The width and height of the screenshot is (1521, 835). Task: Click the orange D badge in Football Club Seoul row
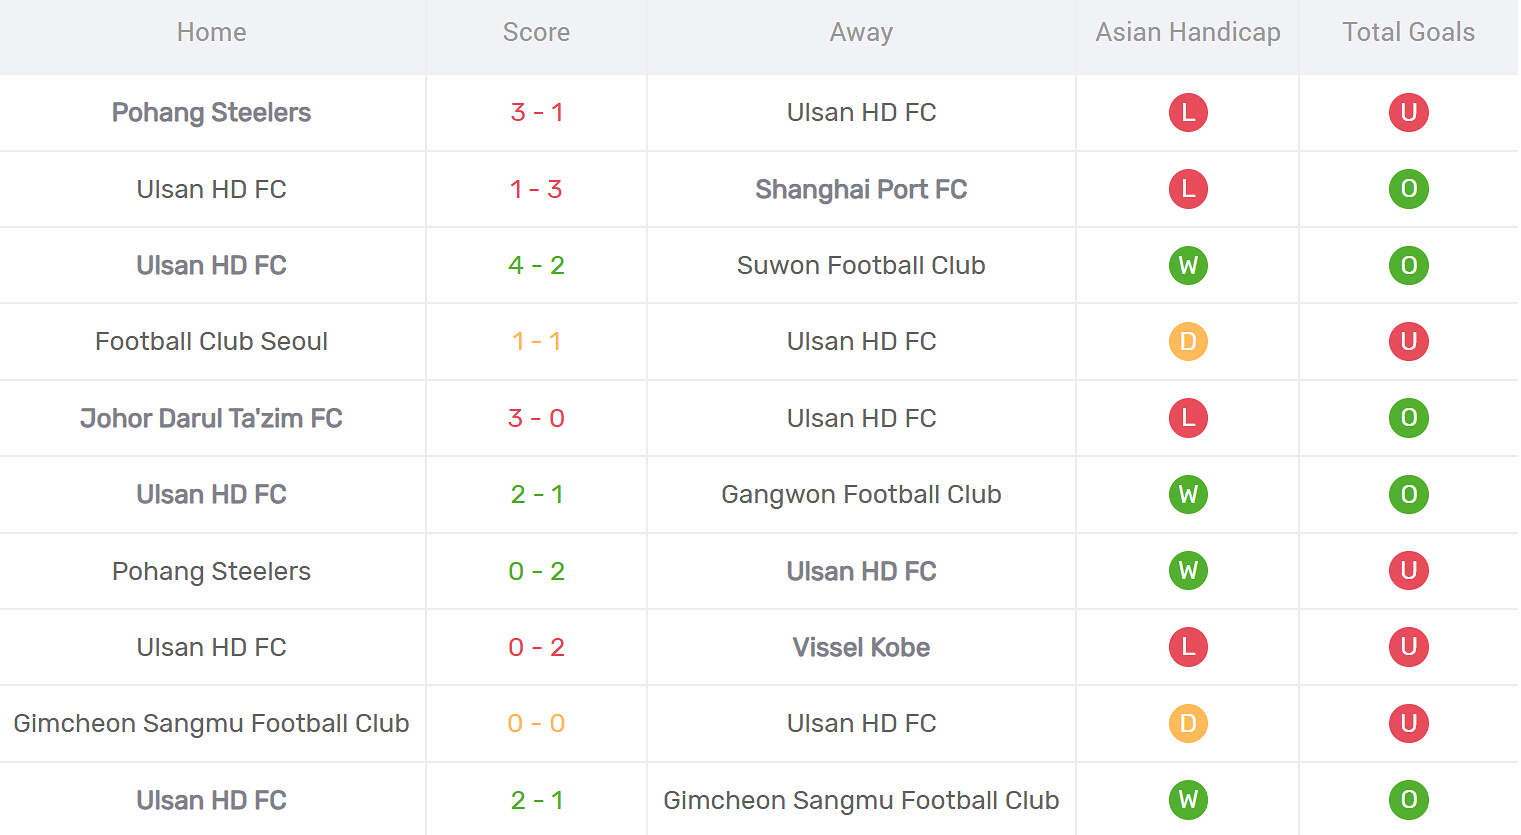coord(1188,341)
